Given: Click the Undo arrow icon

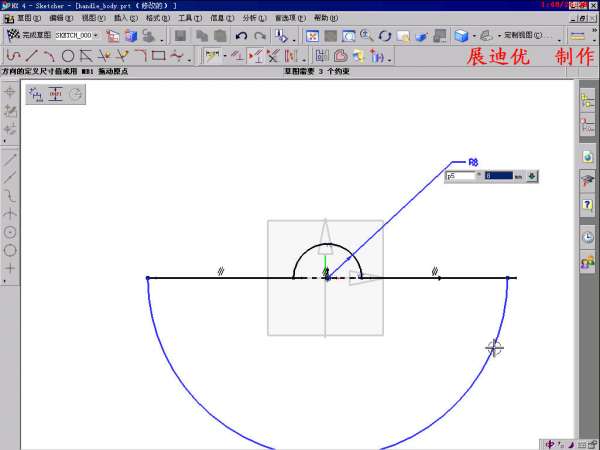Looking at the screenshot, I should (x=241, y=36).
